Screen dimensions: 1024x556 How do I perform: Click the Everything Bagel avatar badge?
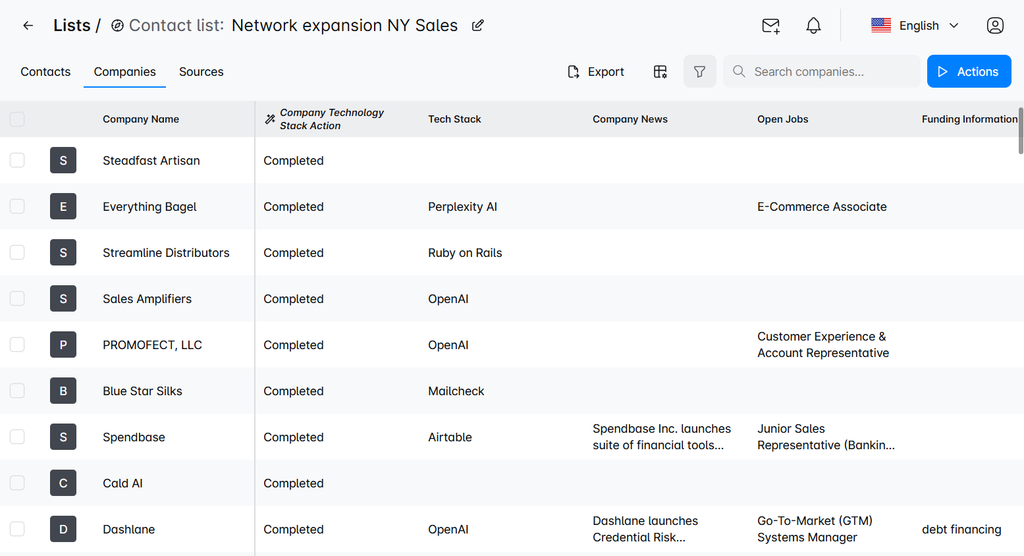[63, 206]
